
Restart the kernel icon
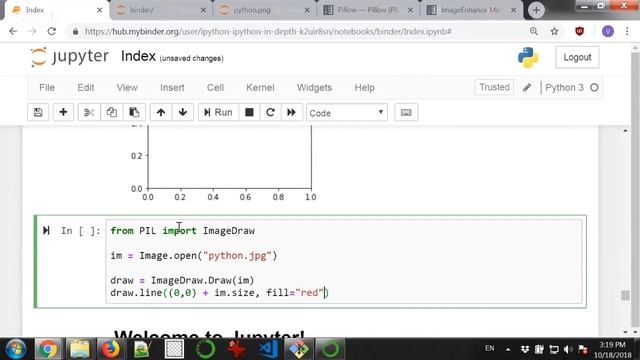click(x=270, y=112)
